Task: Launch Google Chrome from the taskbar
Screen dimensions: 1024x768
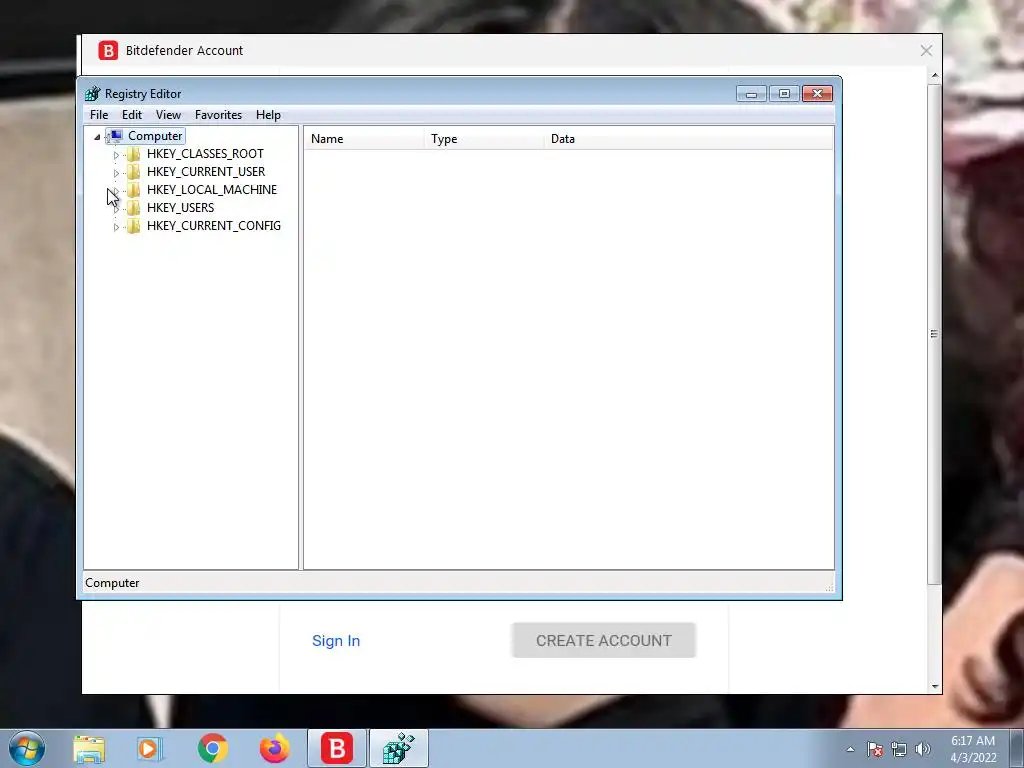Action: pos(213,748)
